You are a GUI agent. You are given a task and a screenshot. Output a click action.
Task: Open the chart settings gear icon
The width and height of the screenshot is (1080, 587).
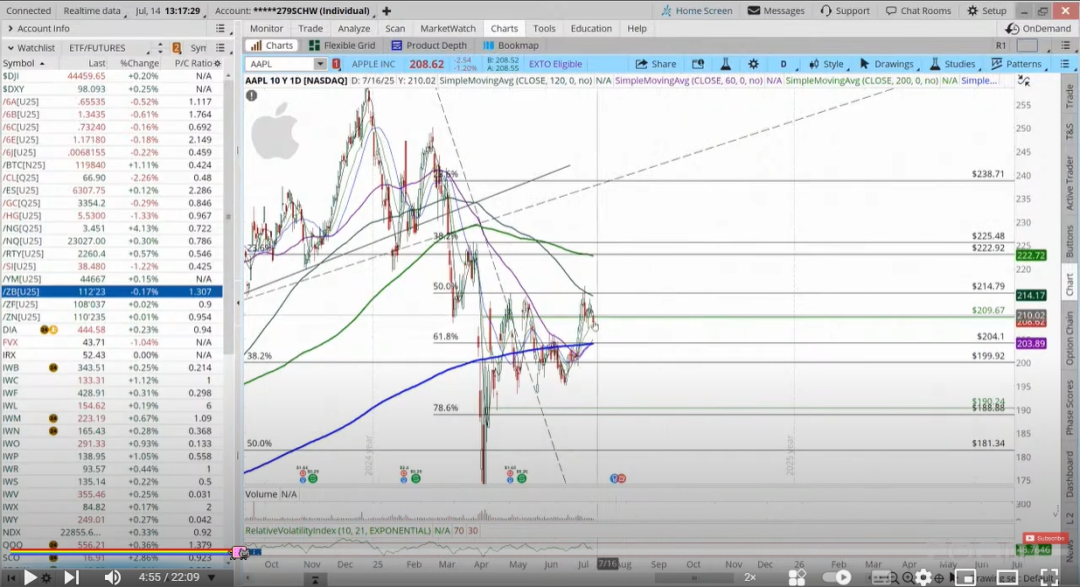754,63
